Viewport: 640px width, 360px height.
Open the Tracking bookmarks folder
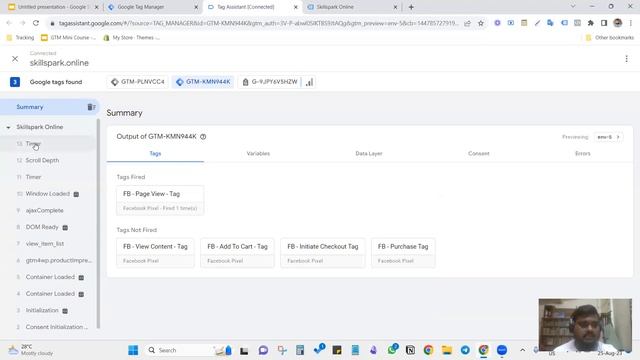tap(20, 38)
